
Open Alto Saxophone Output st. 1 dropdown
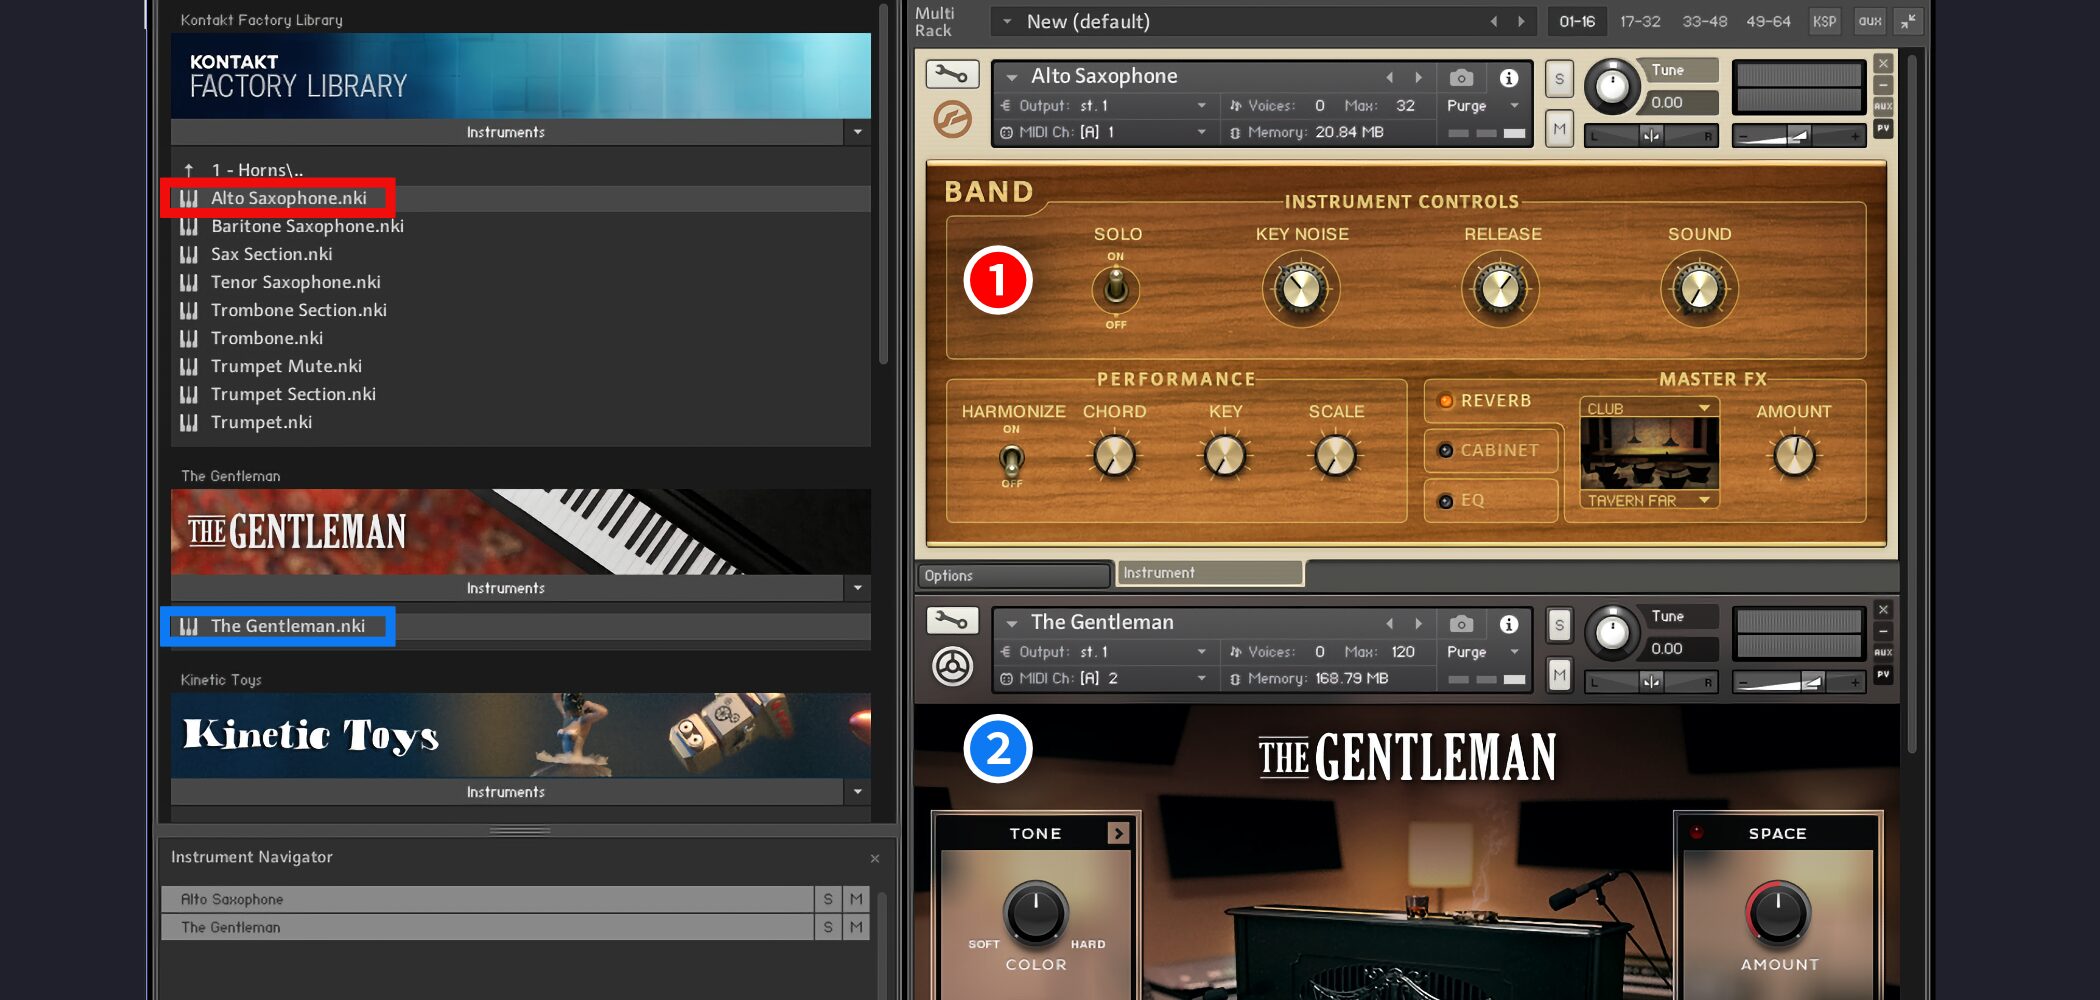1104,106
